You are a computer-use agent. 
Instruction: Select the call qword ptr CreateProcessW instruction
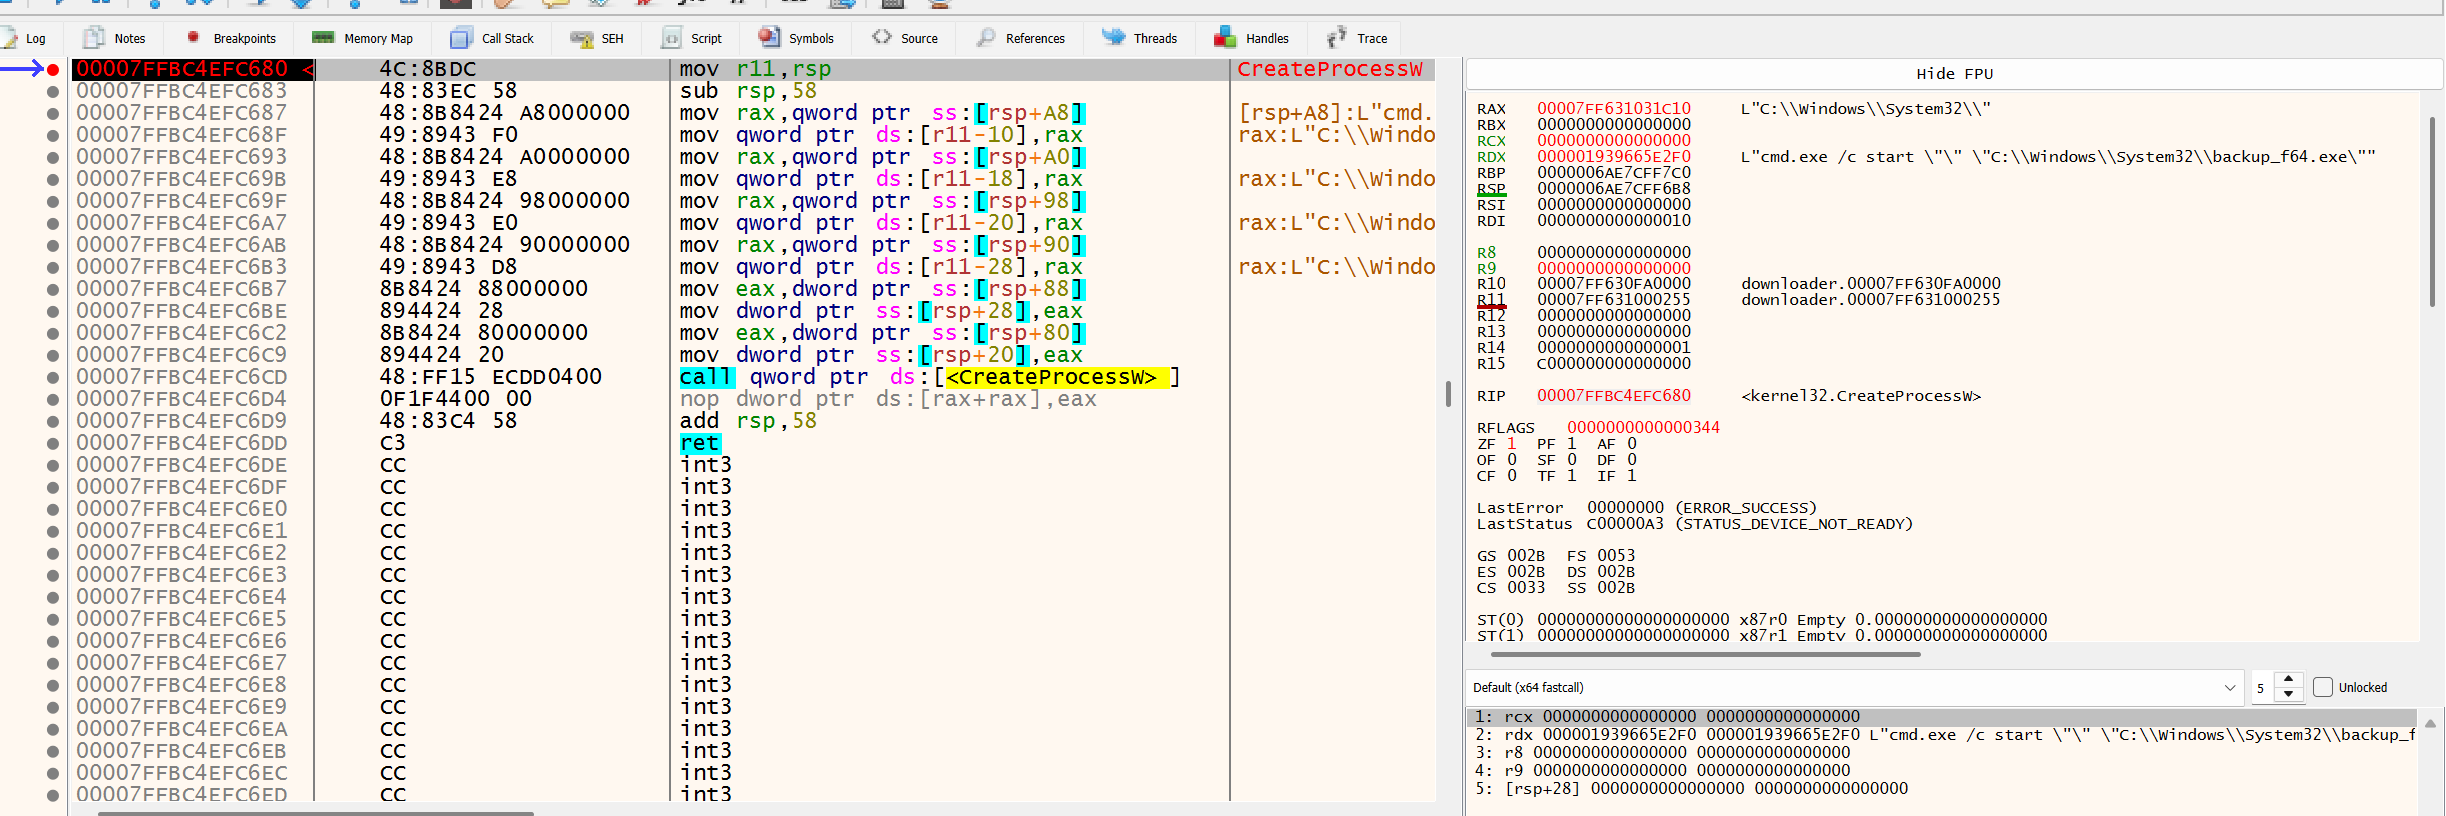930,377
